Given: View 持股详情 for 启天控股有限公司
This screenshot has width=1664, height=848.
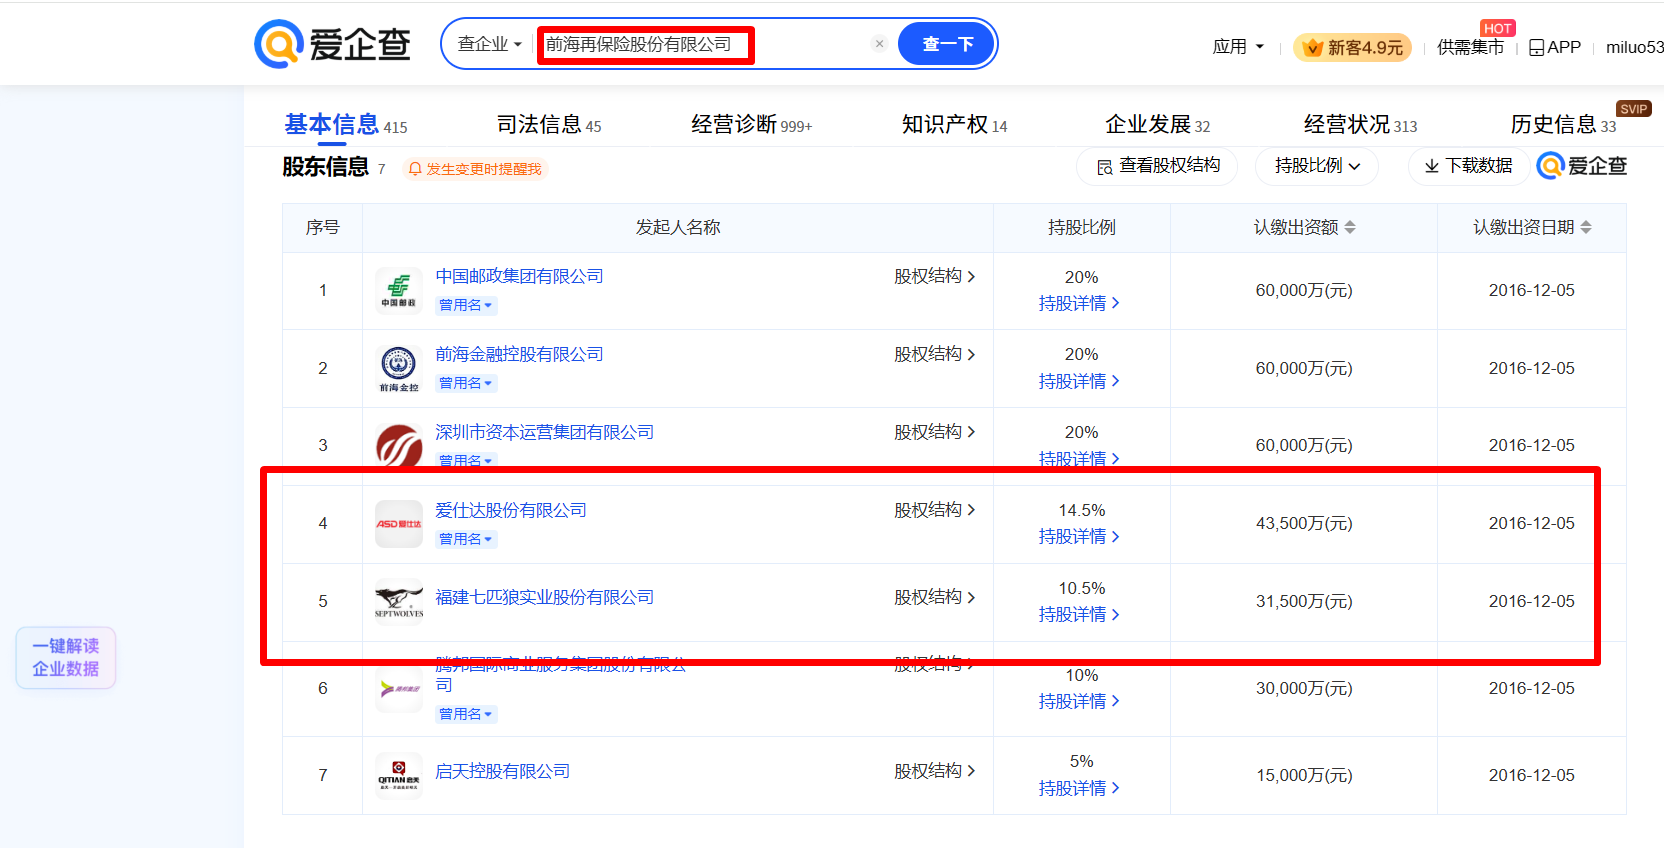Looking at the screenshot, I should (1079, 788).
